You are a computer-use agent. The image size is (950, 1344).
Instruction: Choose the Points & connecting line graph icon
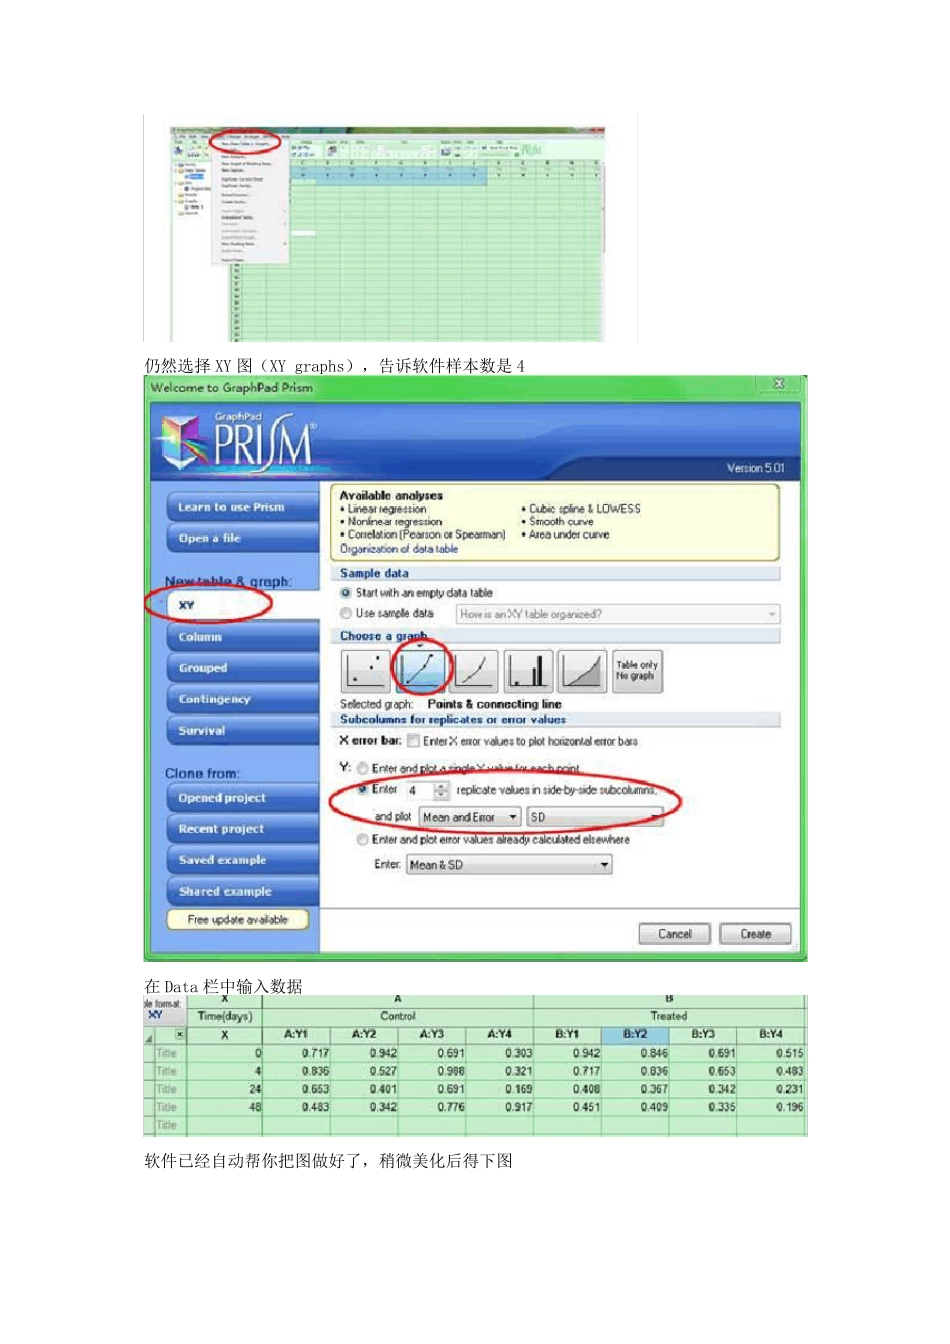coord(420,671)
